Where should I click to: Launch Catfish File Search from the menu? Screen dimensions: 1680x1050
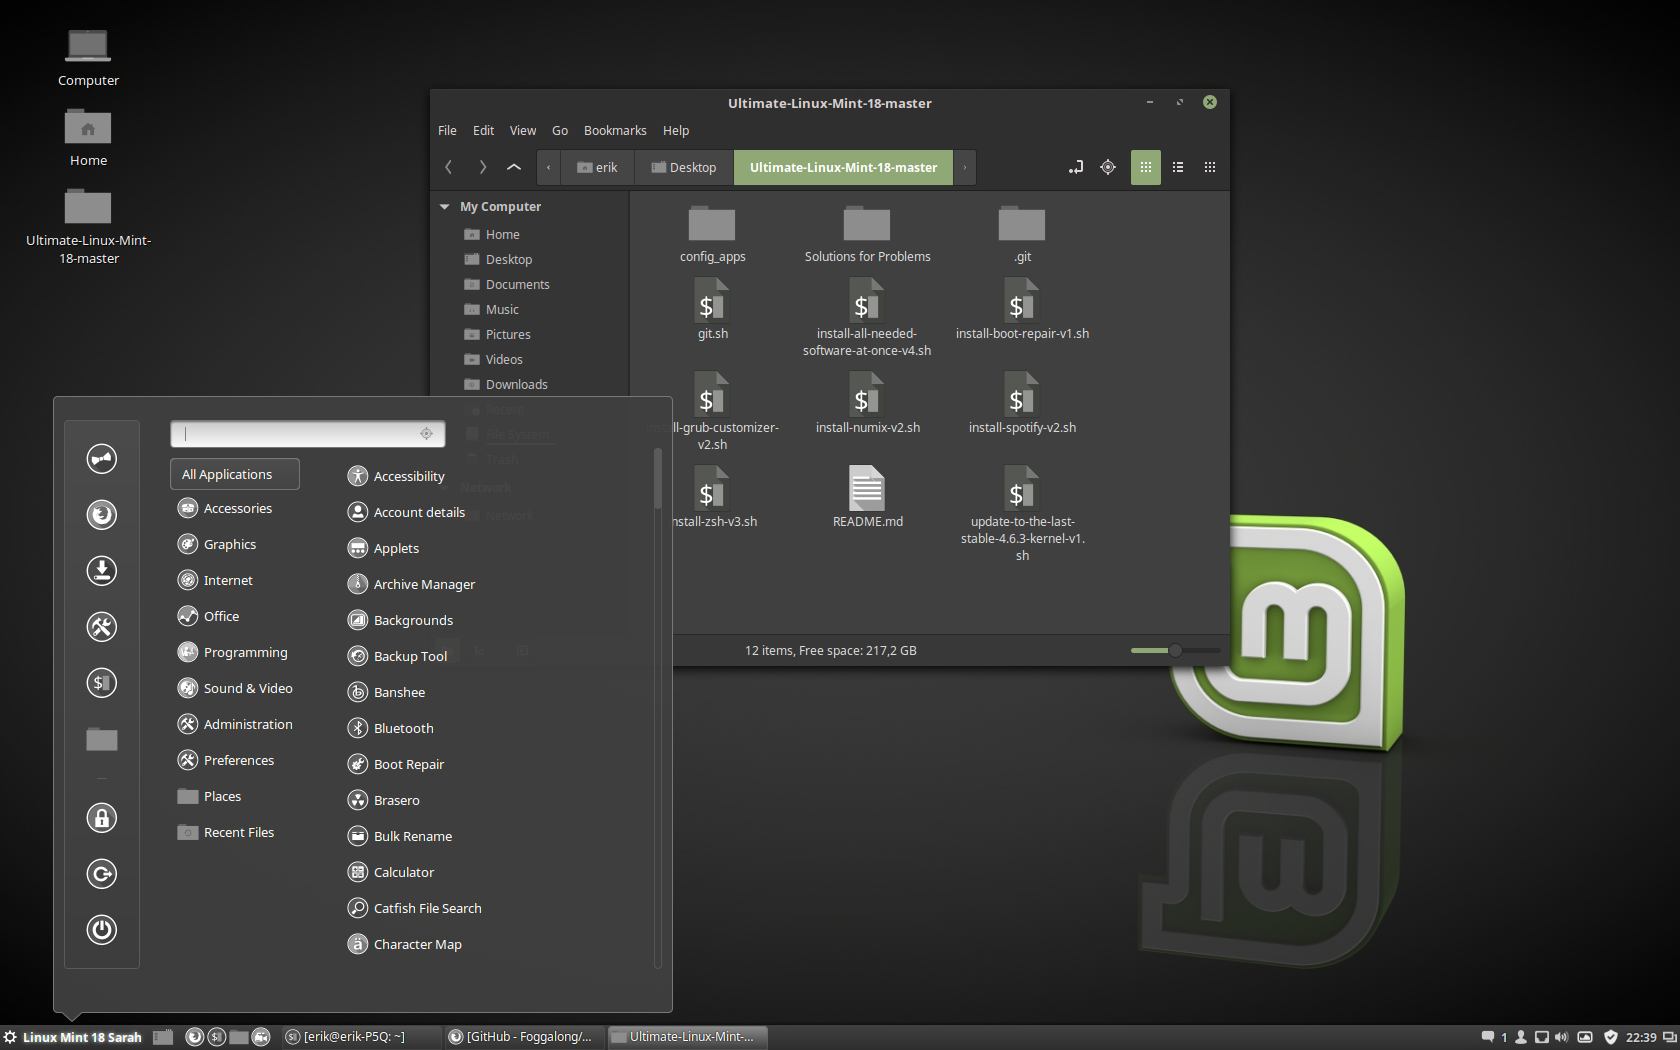coord(415,908)
